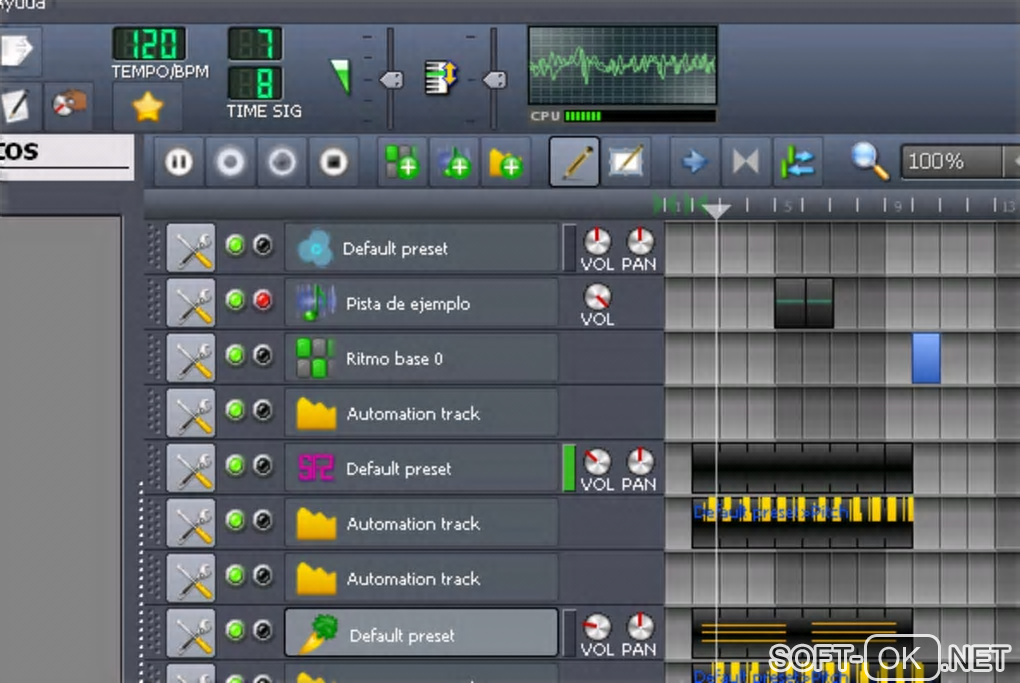
Task: Click VOL knob of Pista de ejemplo
Action: [597, 297]
